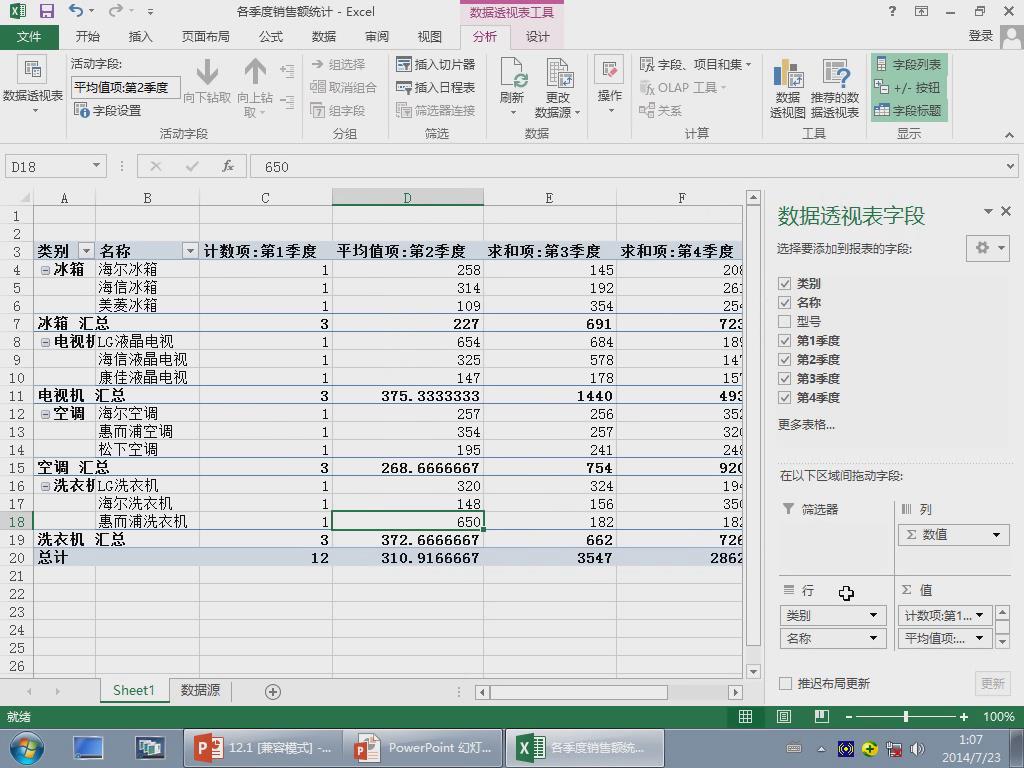This screenshot has width=1024, height=768.
Task: Open the 类别 field dropdown in Rows area
Action: click(873, 615)
